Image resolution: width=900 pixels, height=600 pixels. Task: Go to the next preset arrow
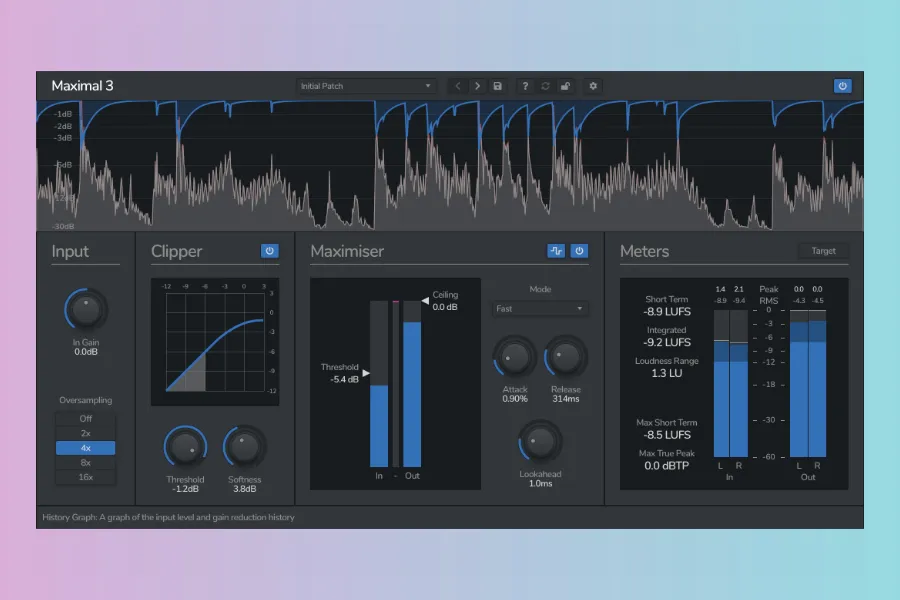(477, 86)
